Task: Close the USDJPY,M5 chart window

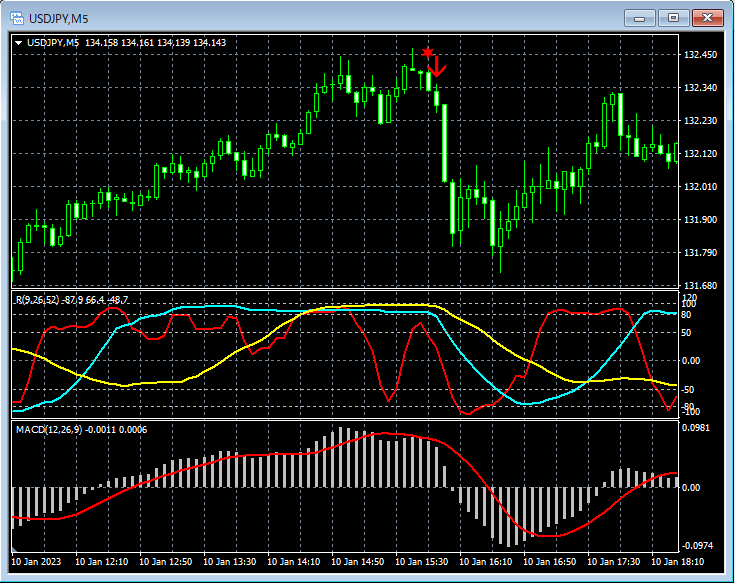Action: tap(707, 18)
